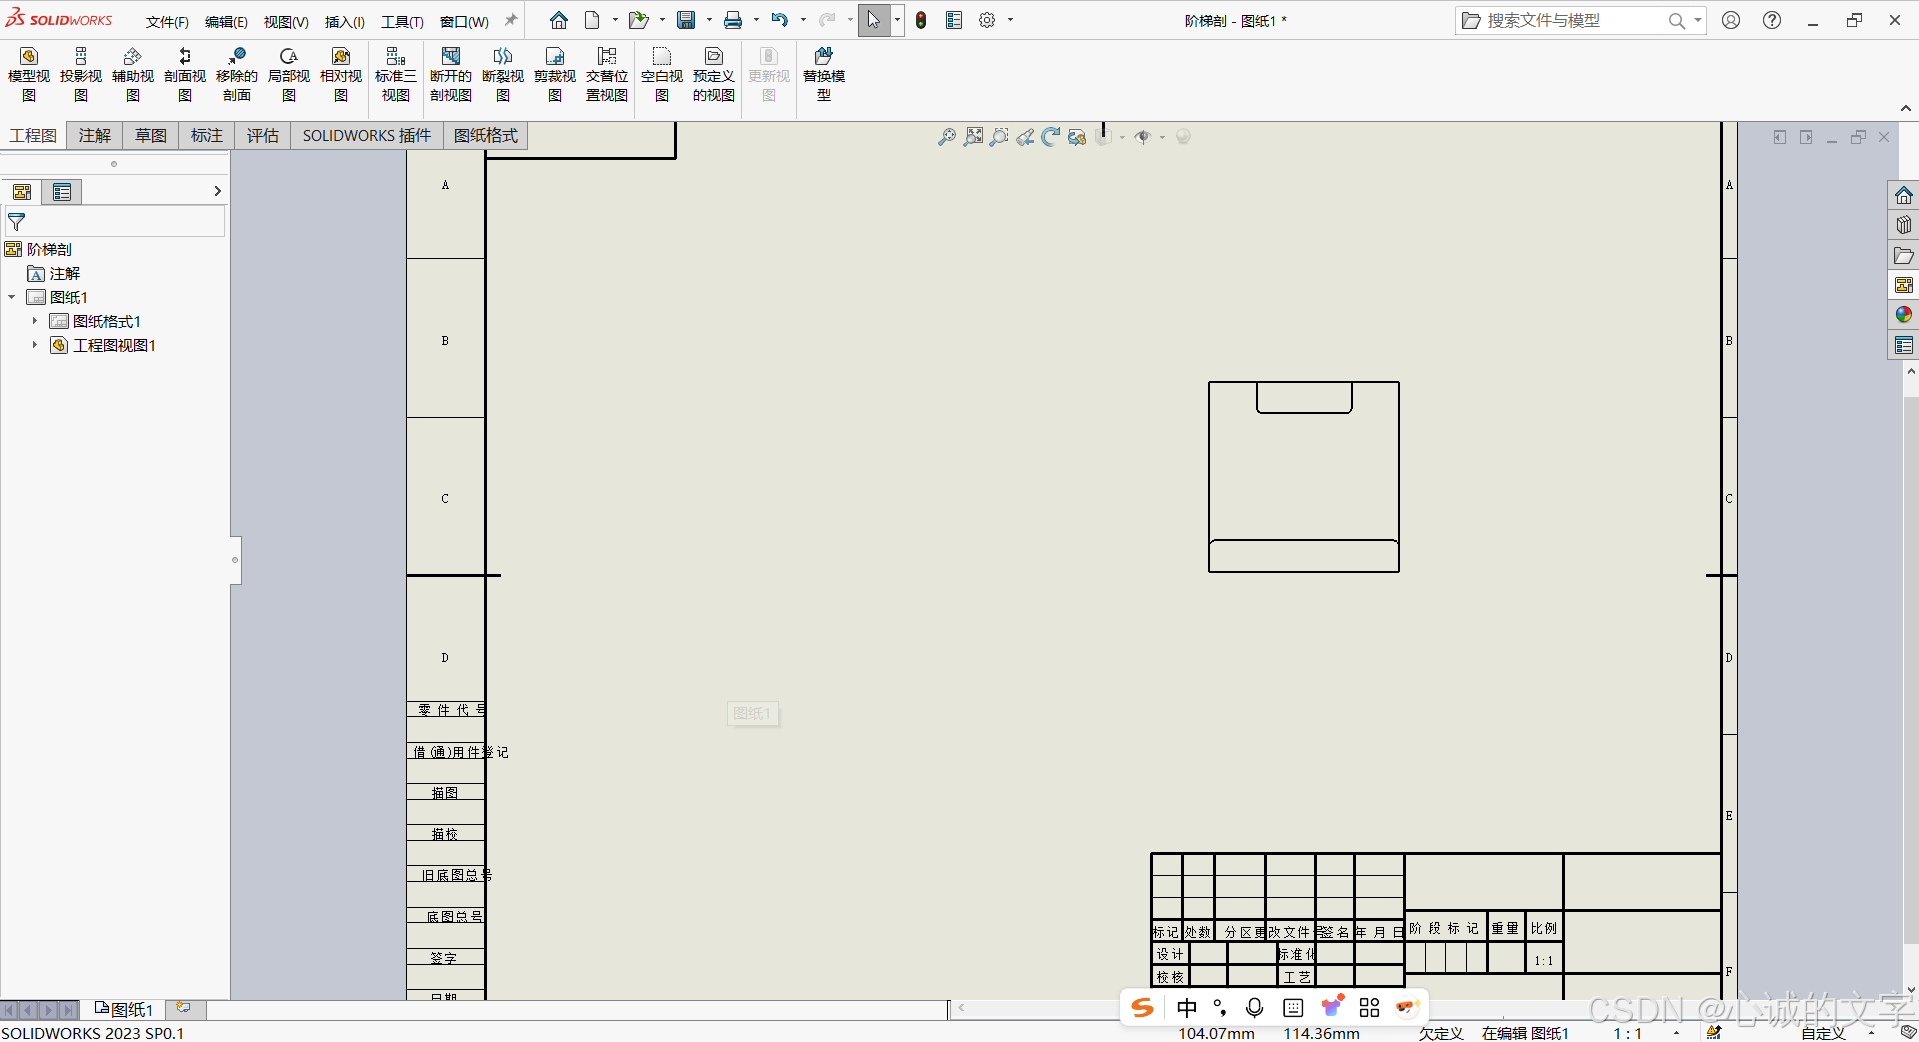Click the Relative View (相对视图) tool
The width and height of the screenshot is (1919, 1042).
pos(341,74)
